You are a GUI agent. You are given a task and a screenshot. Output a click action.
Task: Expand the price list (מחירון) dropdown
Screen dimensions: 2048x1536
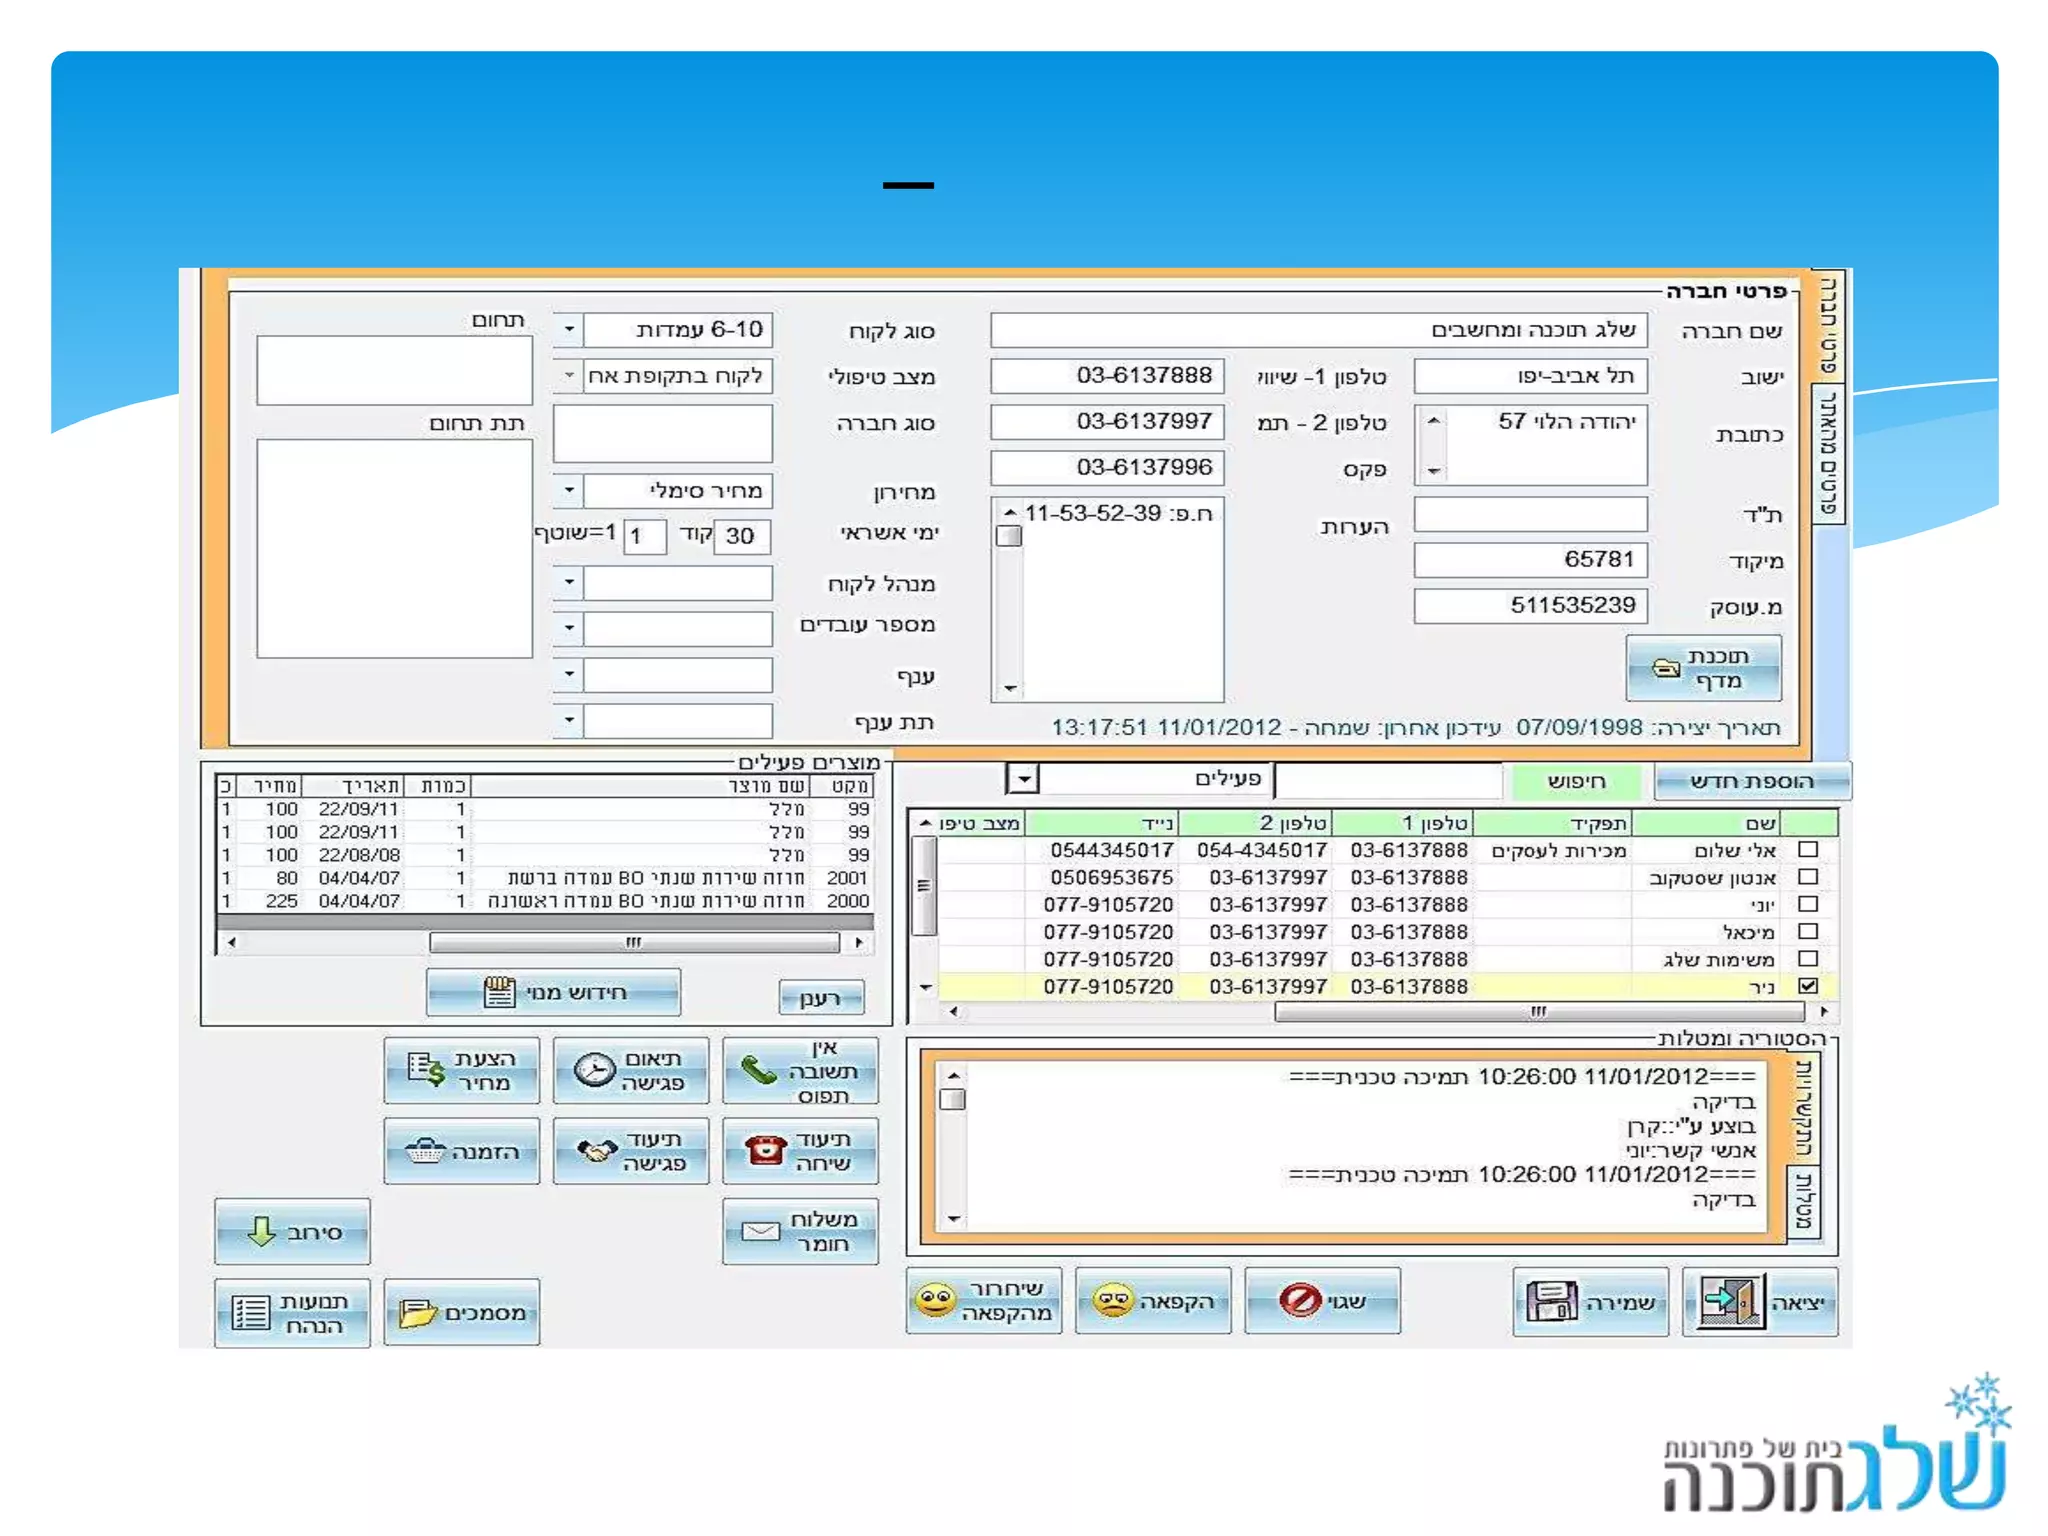point(568,490)
